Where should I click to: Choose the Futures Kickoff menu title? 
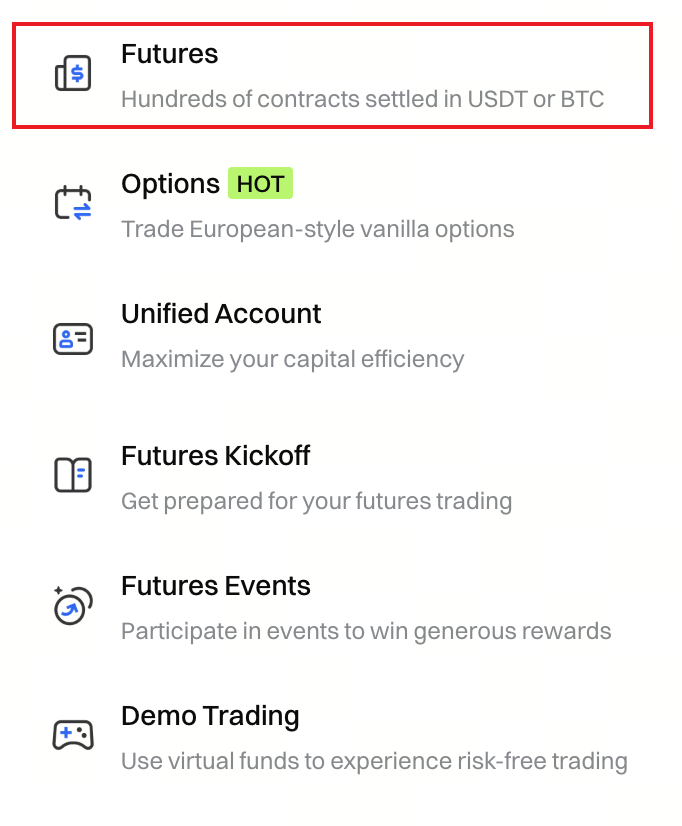click(x=215, y=456)
